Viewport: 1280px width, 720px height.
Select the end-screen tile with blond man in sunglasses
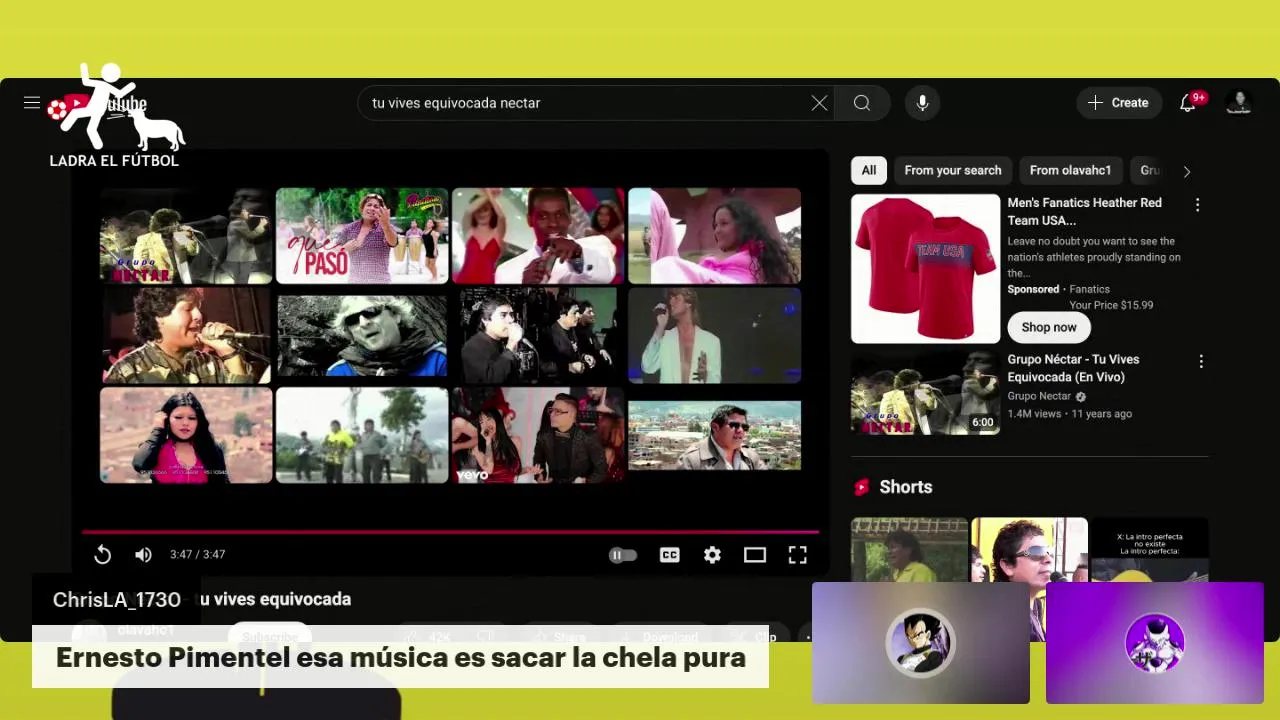(362, 336)
